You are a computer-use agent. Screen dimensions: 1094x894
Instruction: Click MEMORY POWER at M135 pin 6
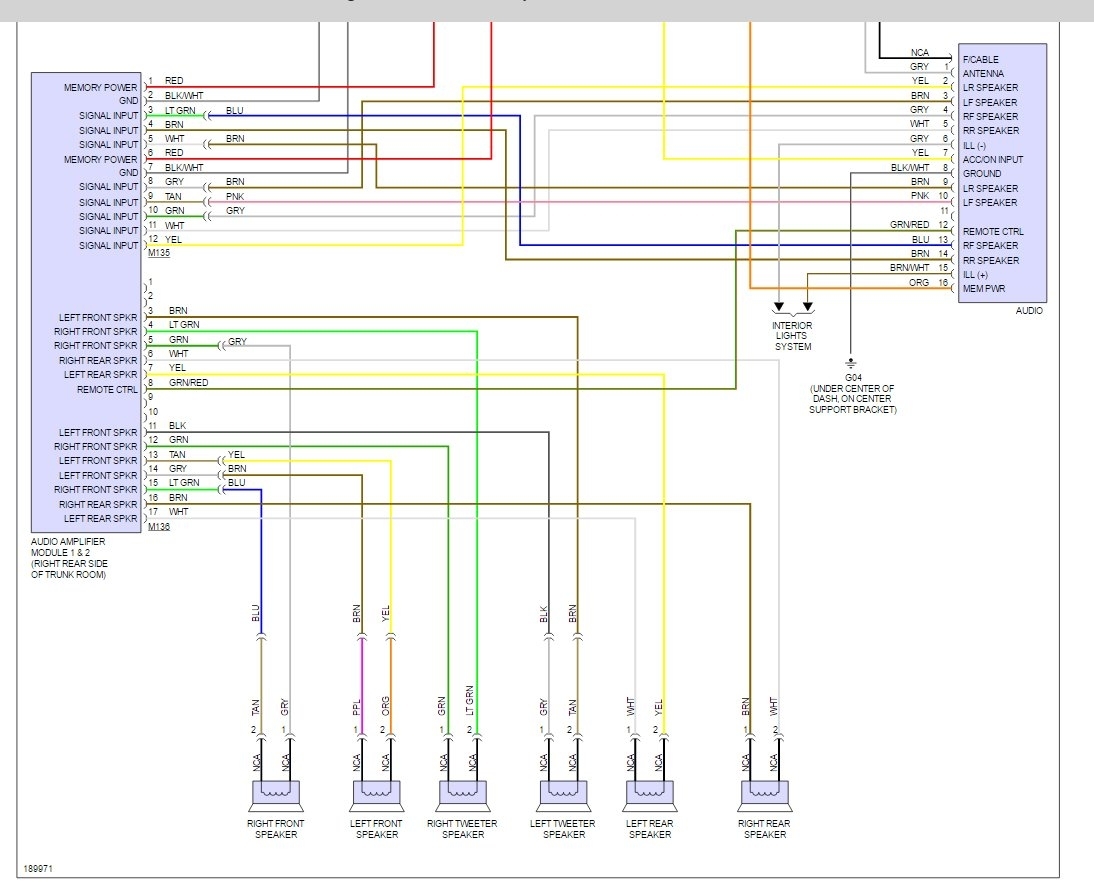(x=100, y=159)
